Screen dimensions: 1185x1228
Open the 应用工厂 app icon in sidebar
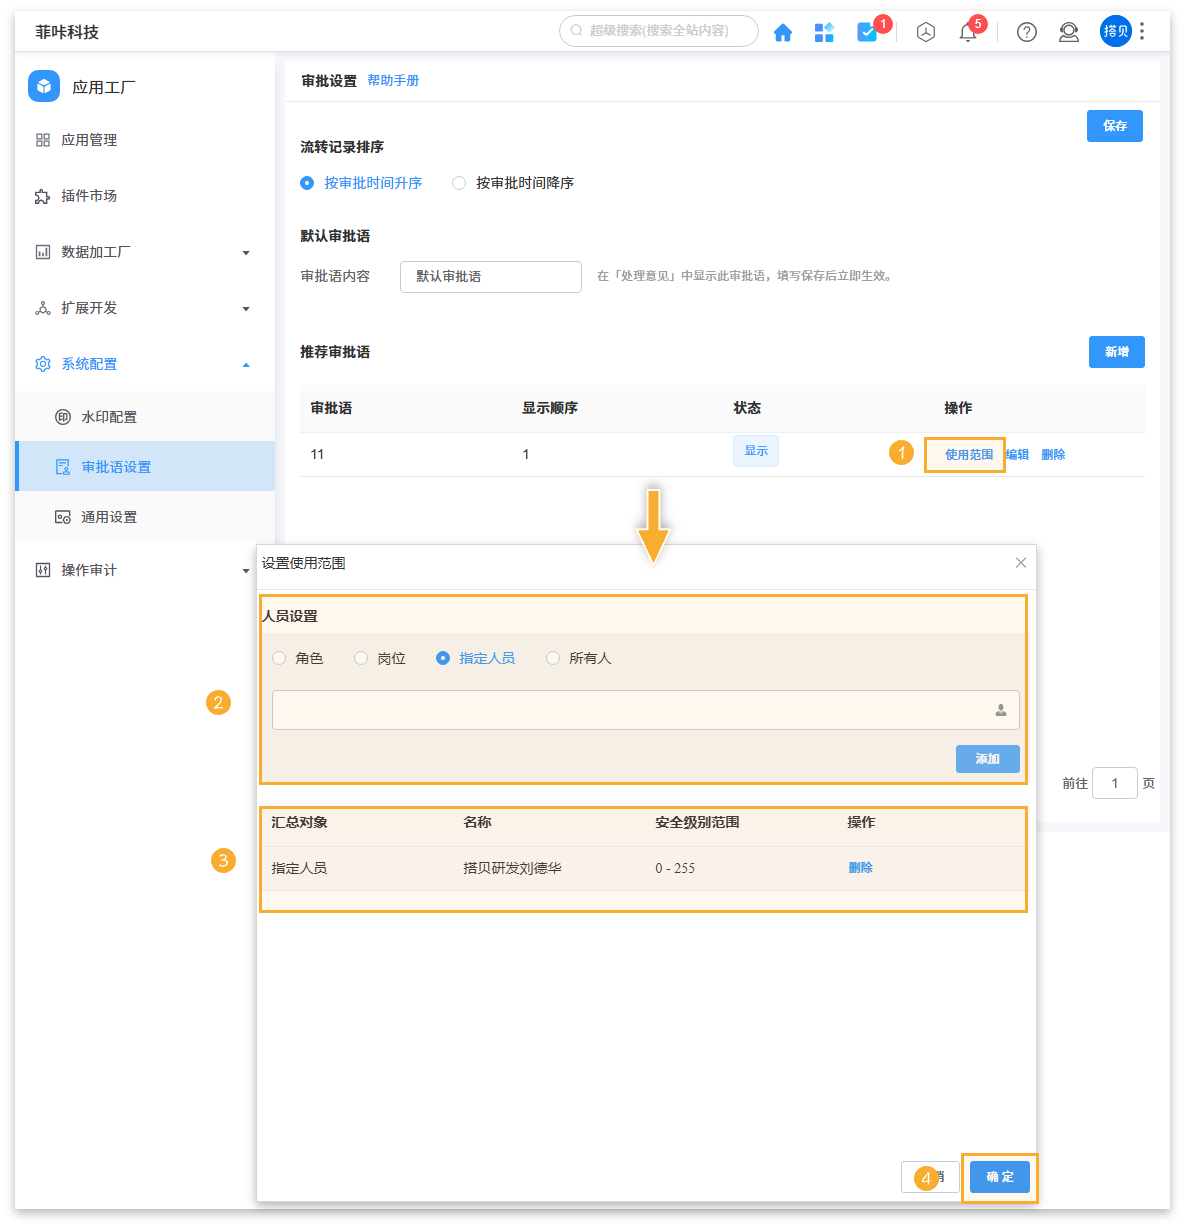(44, 86)
